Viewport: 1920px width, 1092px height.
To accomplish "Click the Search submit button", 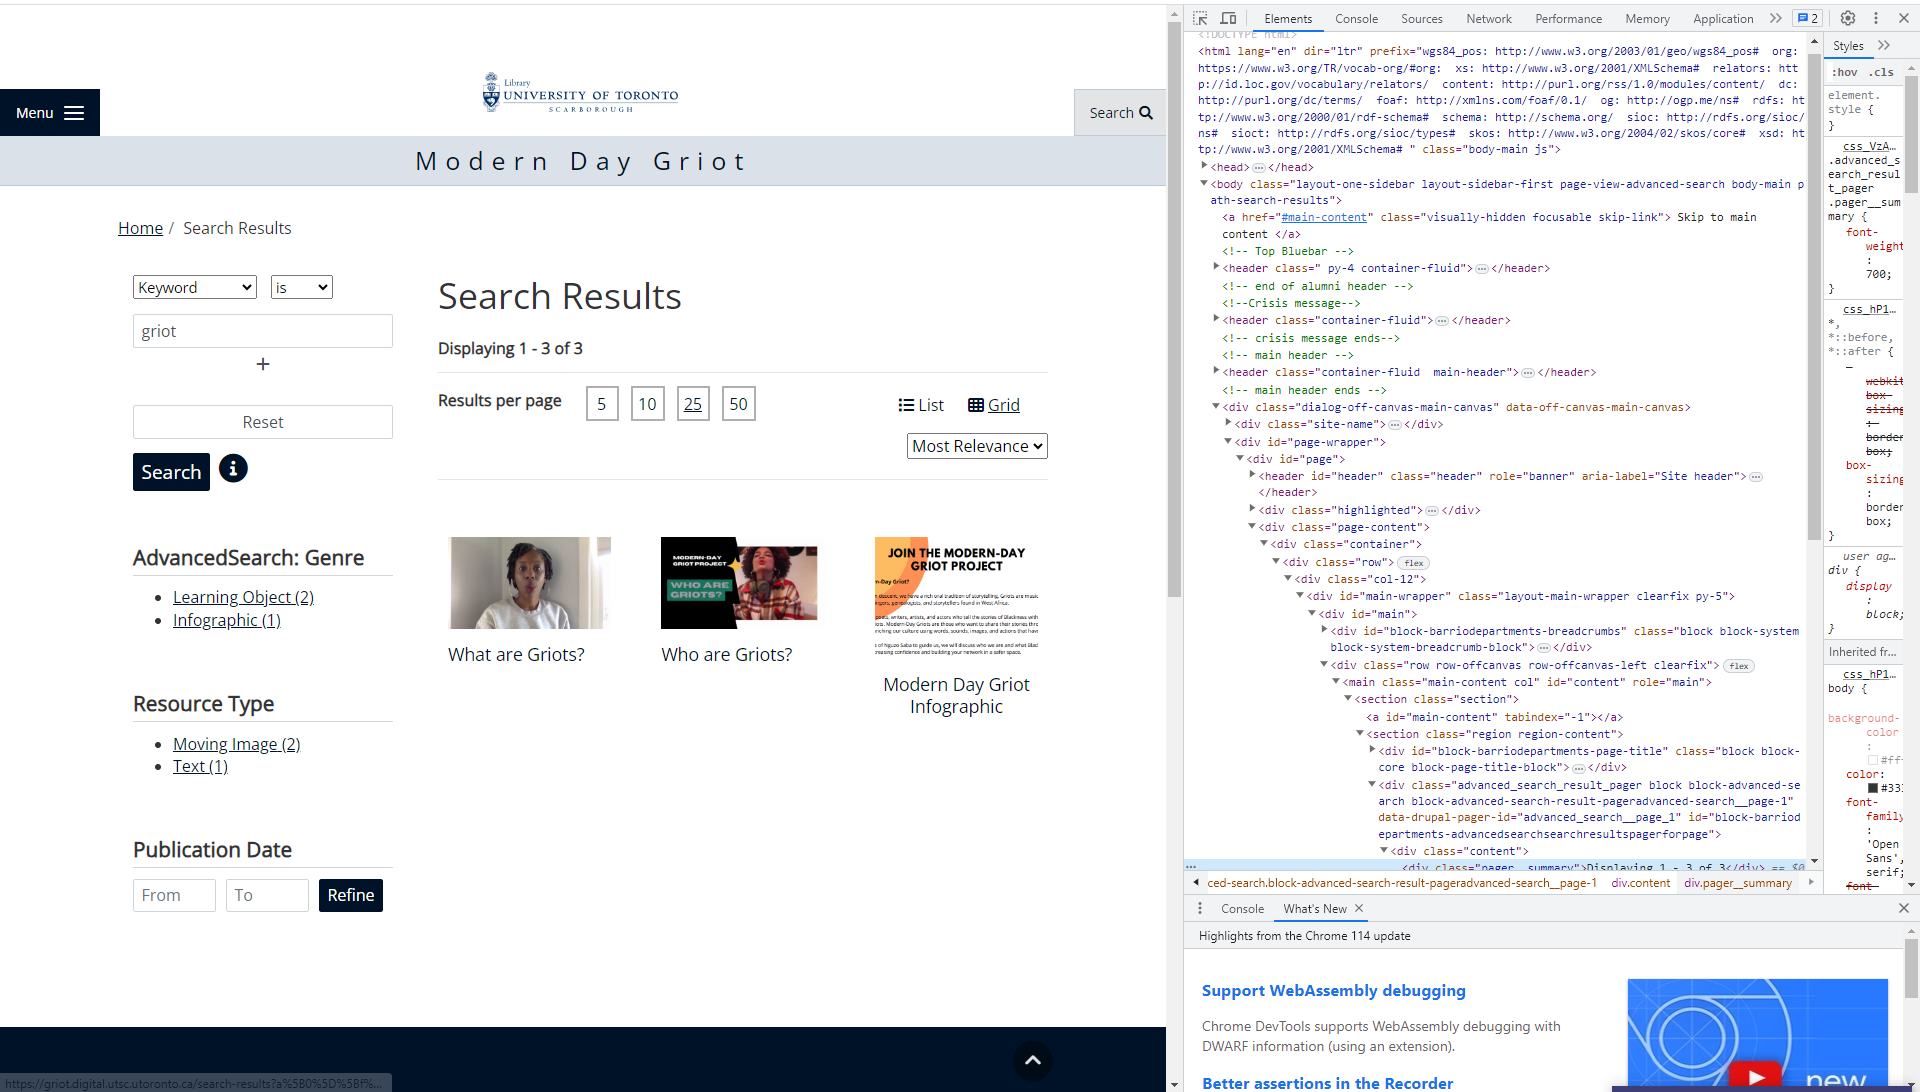I will click(171, 472).
